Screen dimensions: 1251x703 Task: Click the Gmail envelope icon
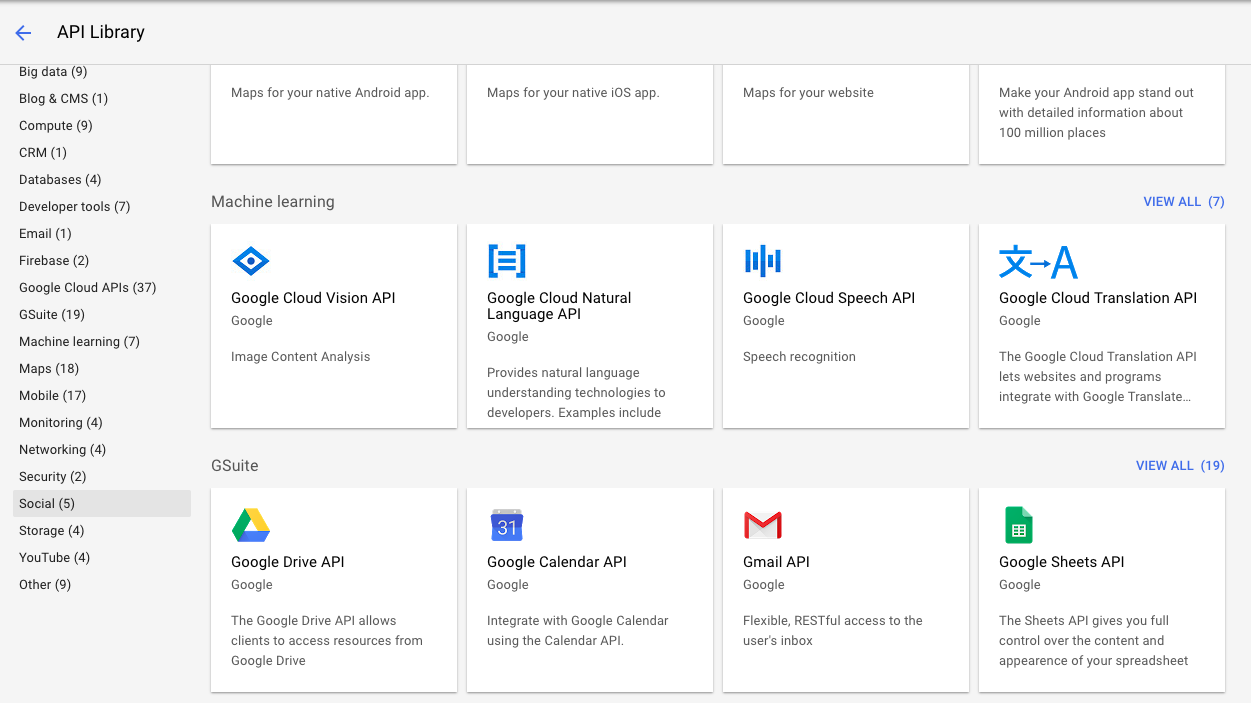coord(763,526)
